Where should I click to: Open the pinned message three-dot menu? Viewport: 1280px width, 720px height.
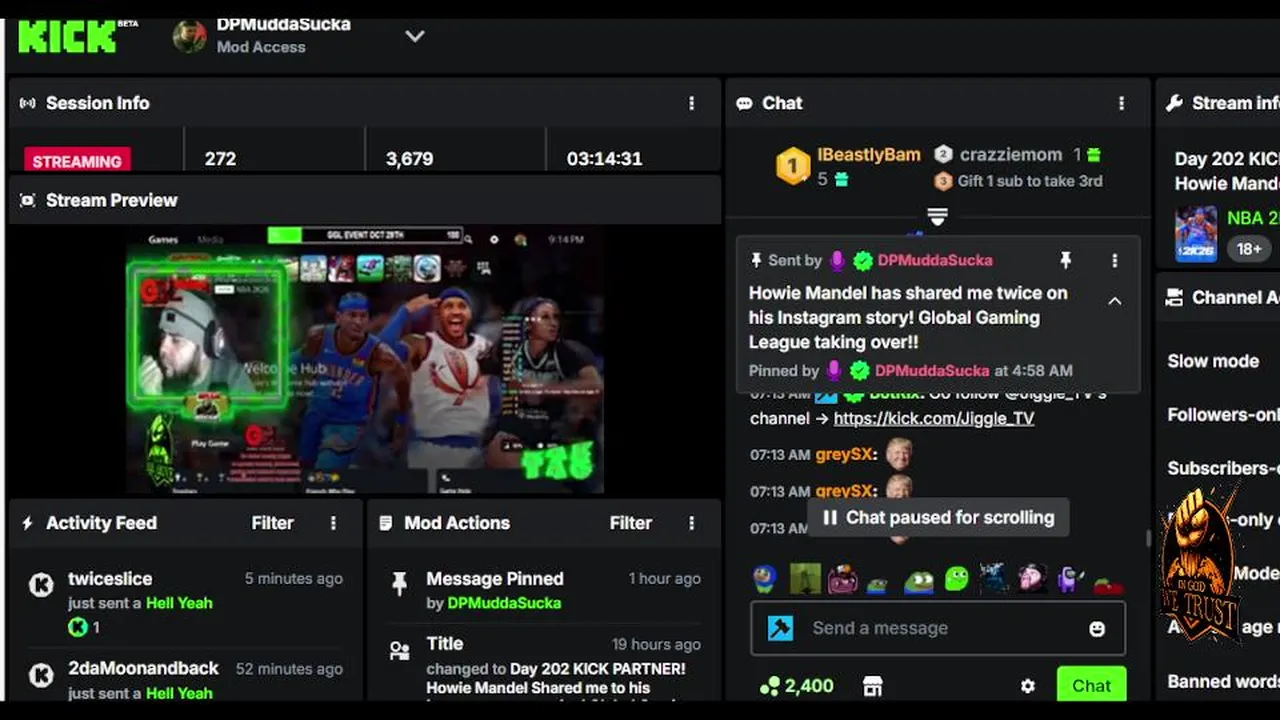(1115, 260)
